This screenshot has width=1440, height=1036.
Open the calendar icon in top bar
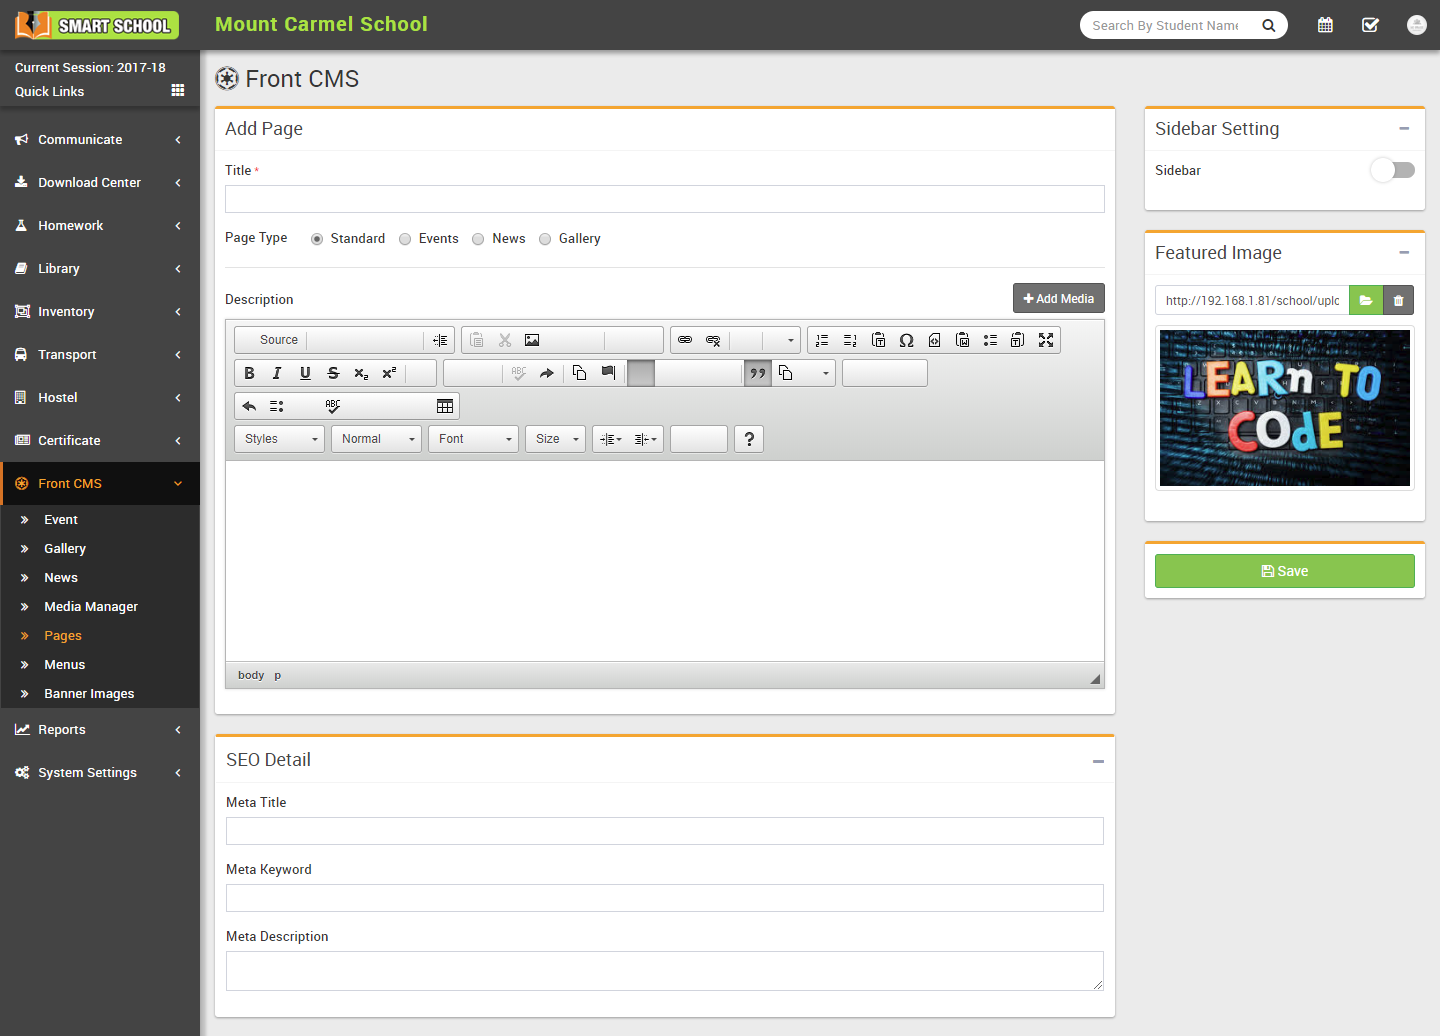point(1325,25)
